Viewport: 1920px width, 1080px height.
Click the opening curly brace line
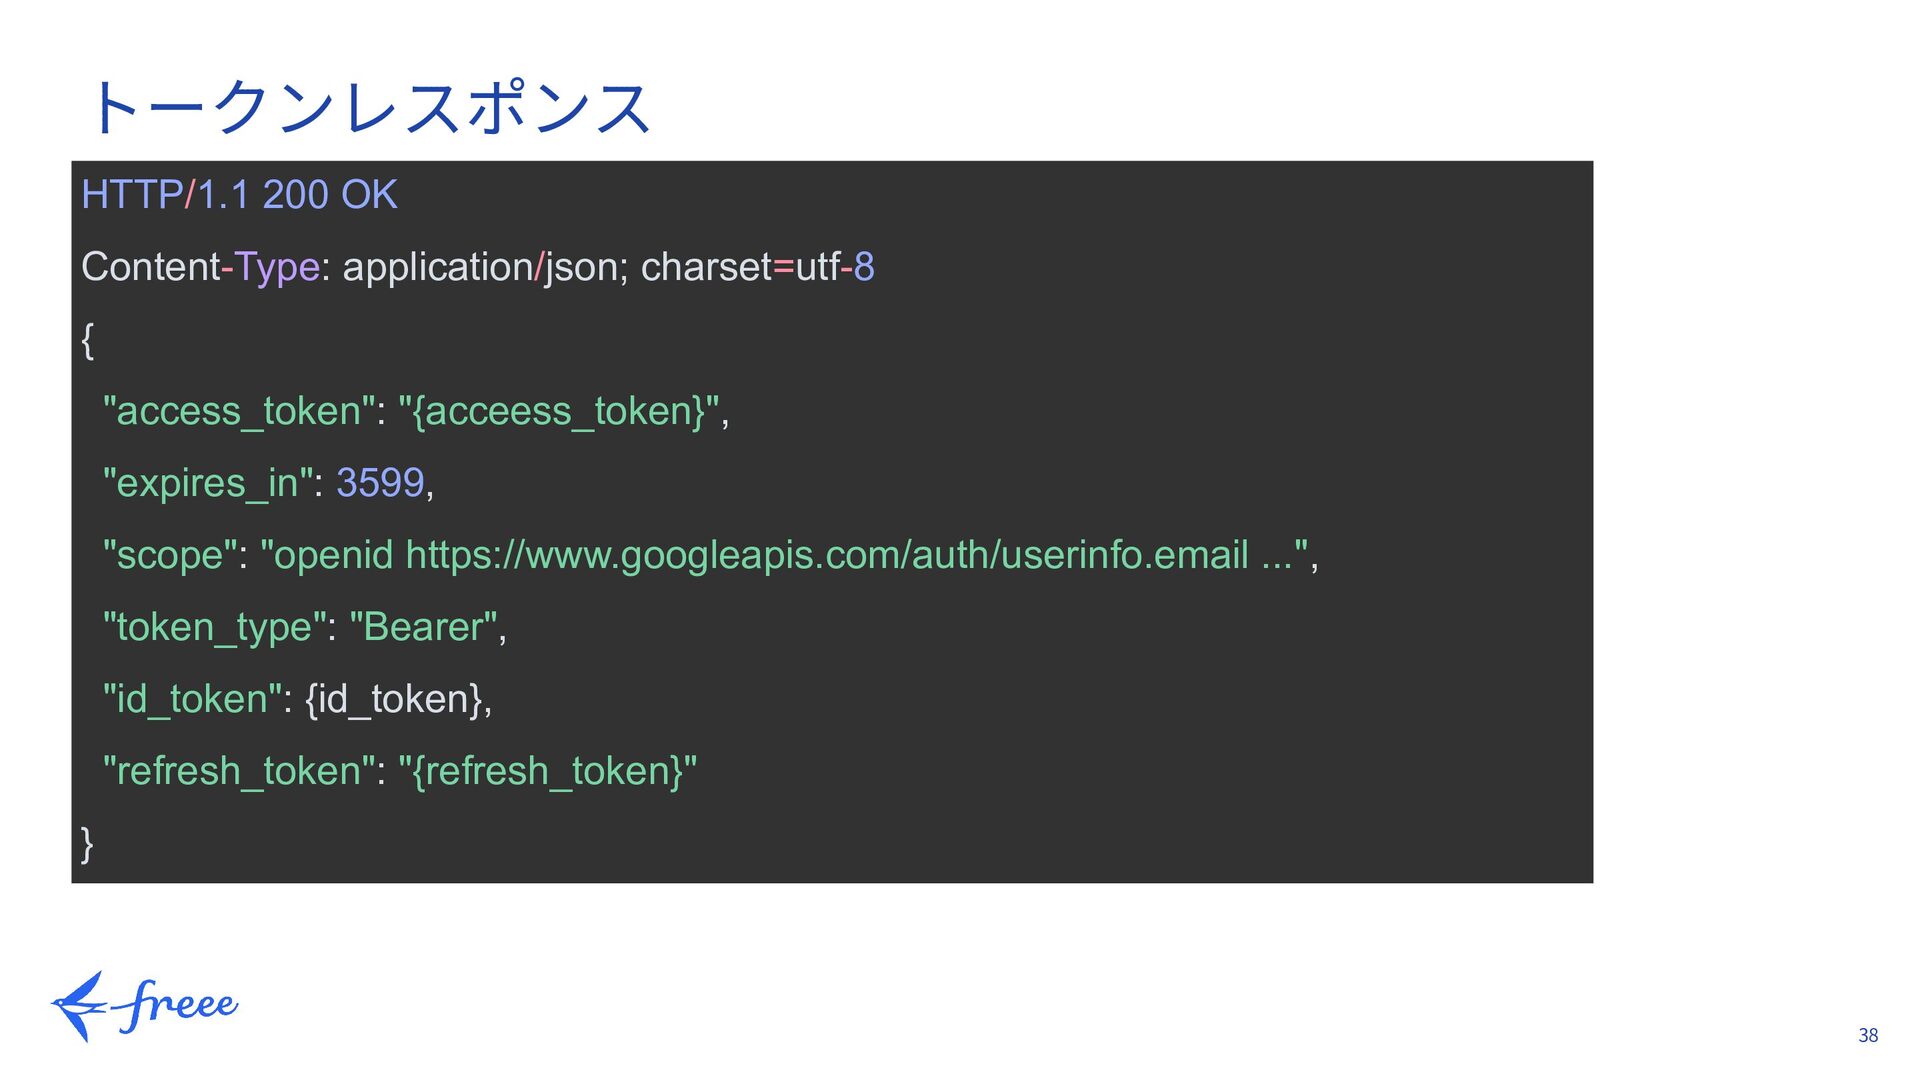pos(88,340)
